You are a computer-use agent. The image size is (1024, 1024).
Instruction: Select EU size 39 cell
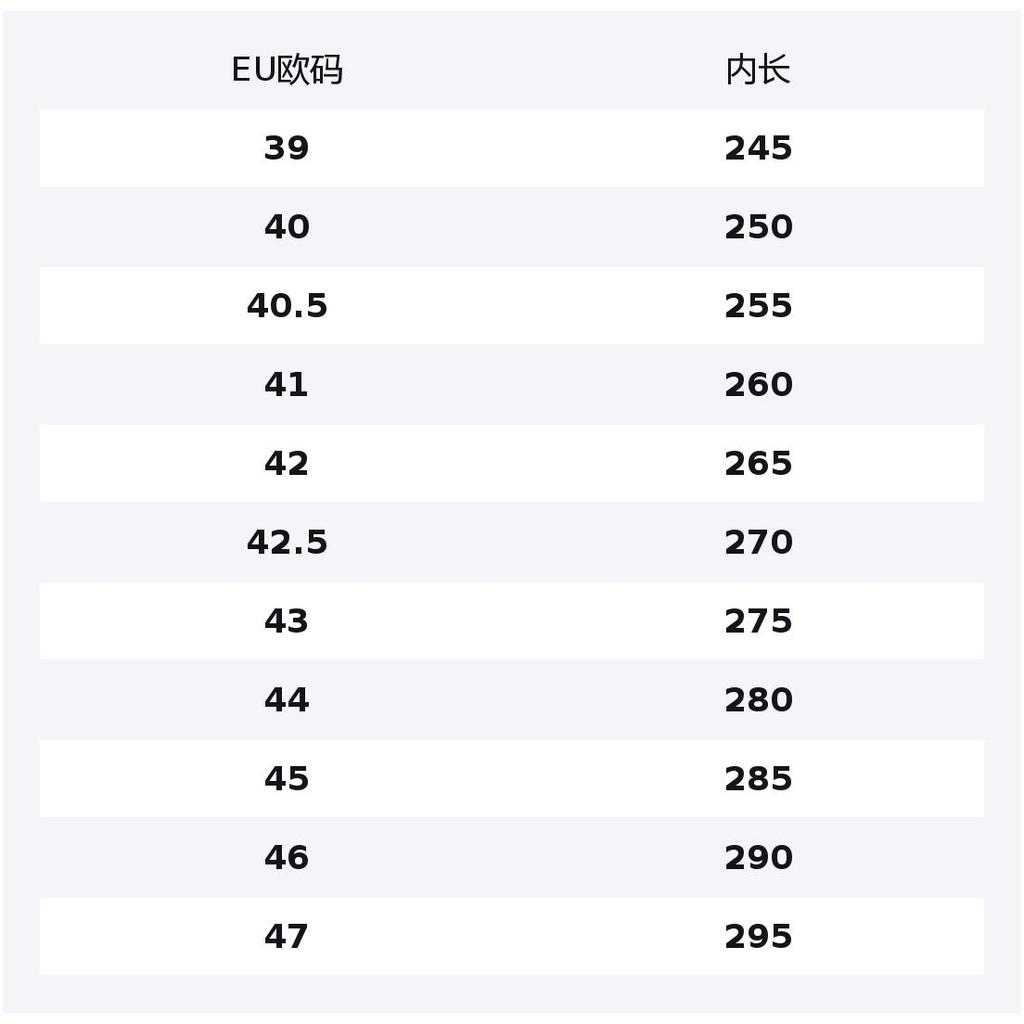point(286,148)
